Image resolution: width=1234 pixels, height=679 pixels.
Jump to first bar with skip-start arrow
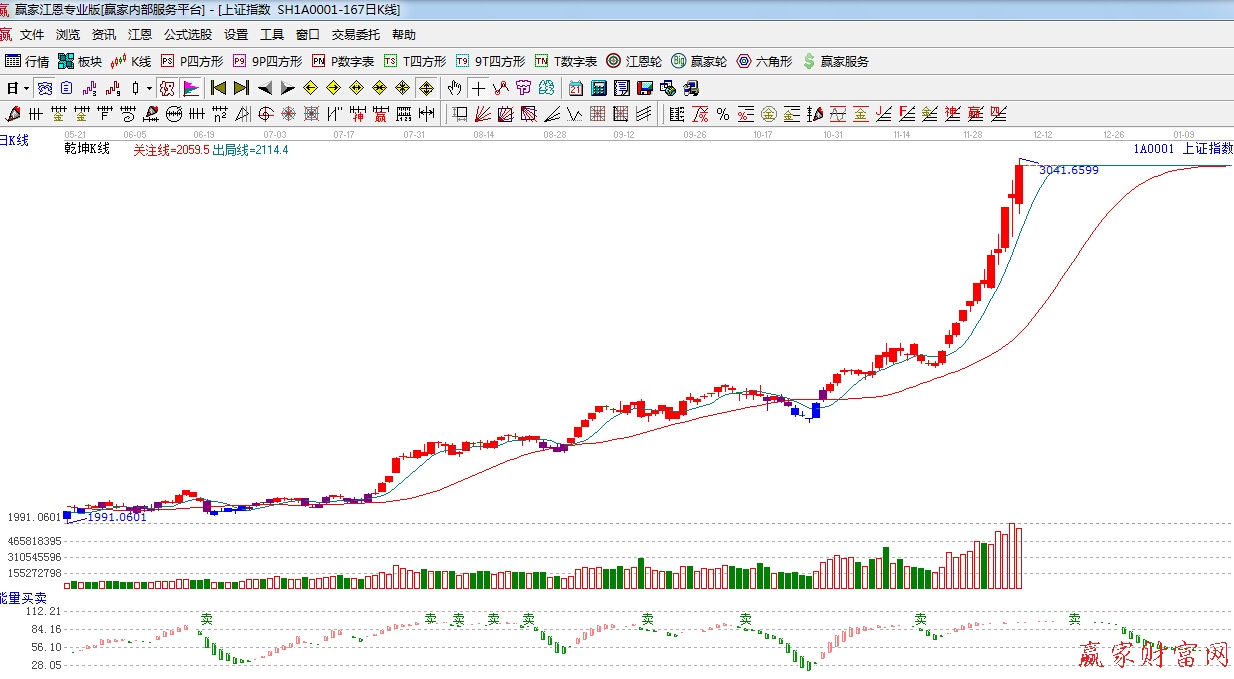tap(218, 88)
